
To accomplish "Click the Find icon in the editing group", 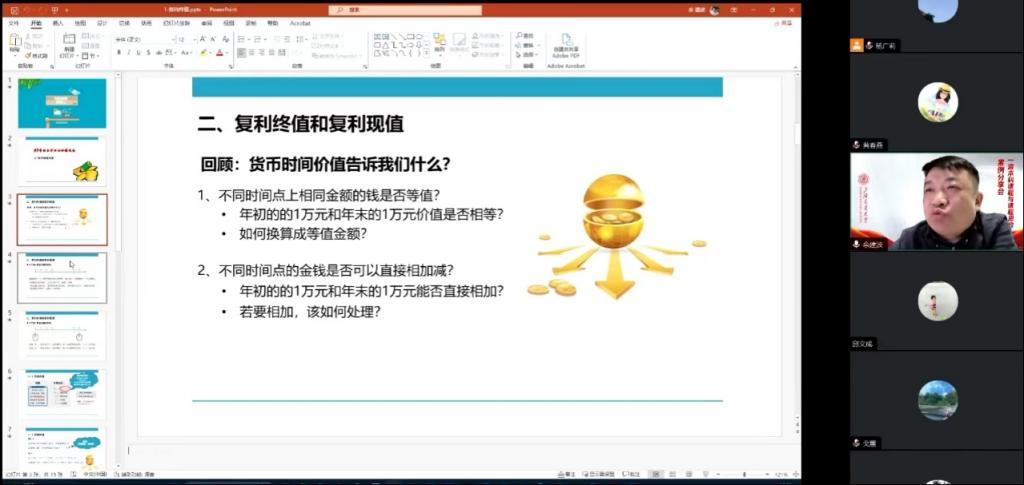I will 526,36.
